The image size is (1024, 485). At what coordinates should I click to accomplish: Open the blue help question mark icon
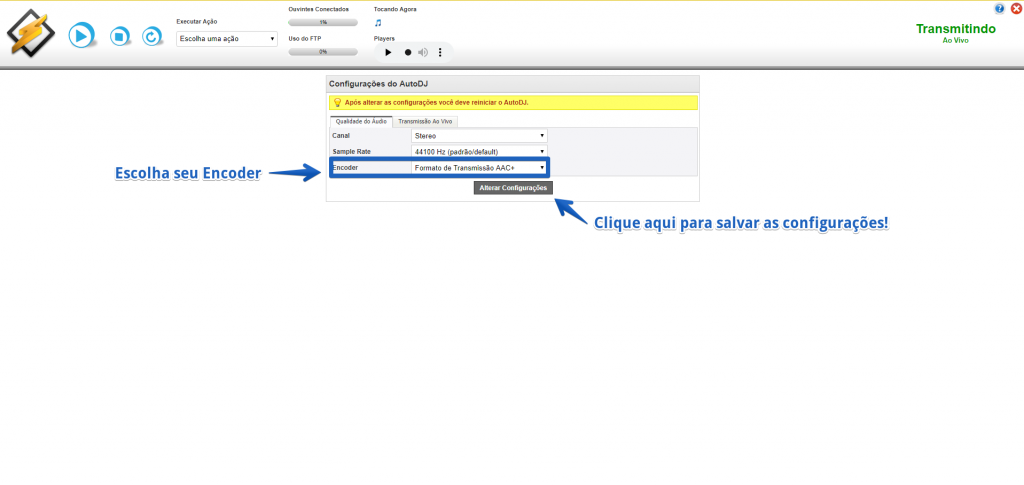pyautogui.click(x=999, y=8)
